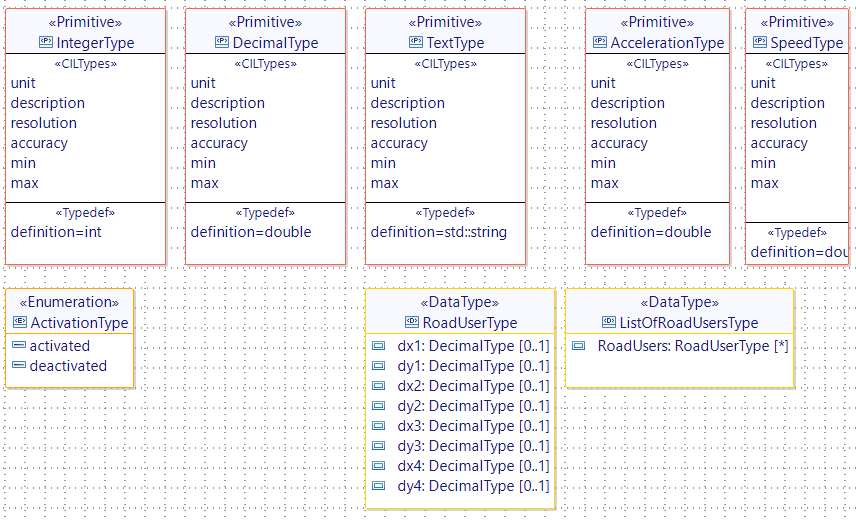Select the AccelerationType class name
This screenshot has width=856, height=521.
667,43
